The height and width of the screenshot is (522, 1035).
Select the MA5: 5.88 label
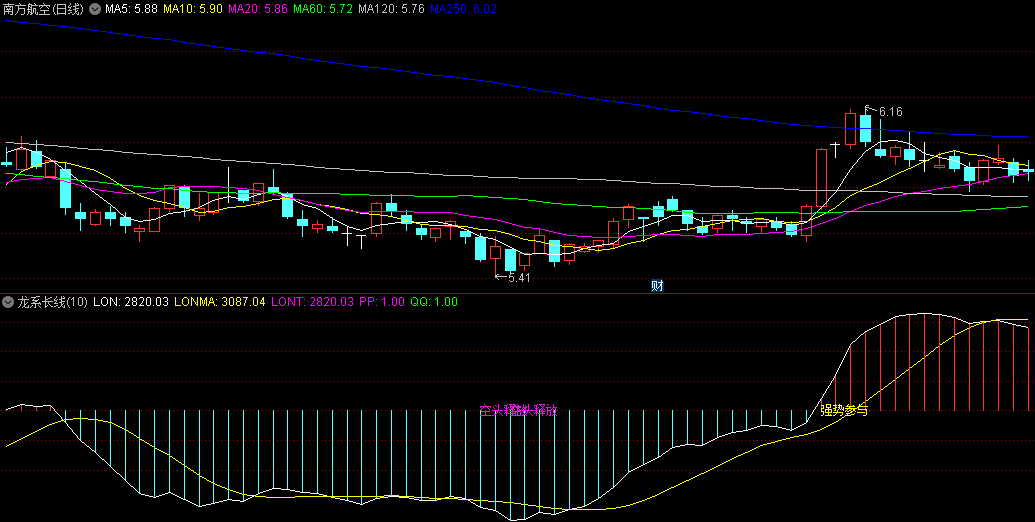pos(131,9)
